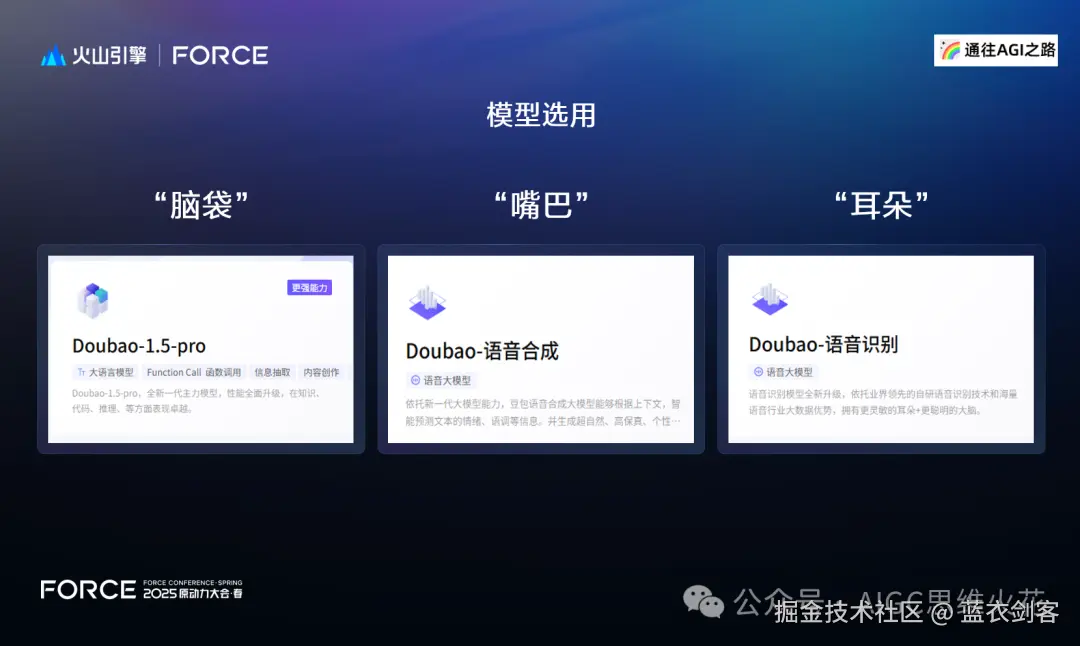Click the Doubao-语音识别 card
Image resolution: width=1080 pixels, height=646 pixels.
pyautogui.click(x=880, y=348)
